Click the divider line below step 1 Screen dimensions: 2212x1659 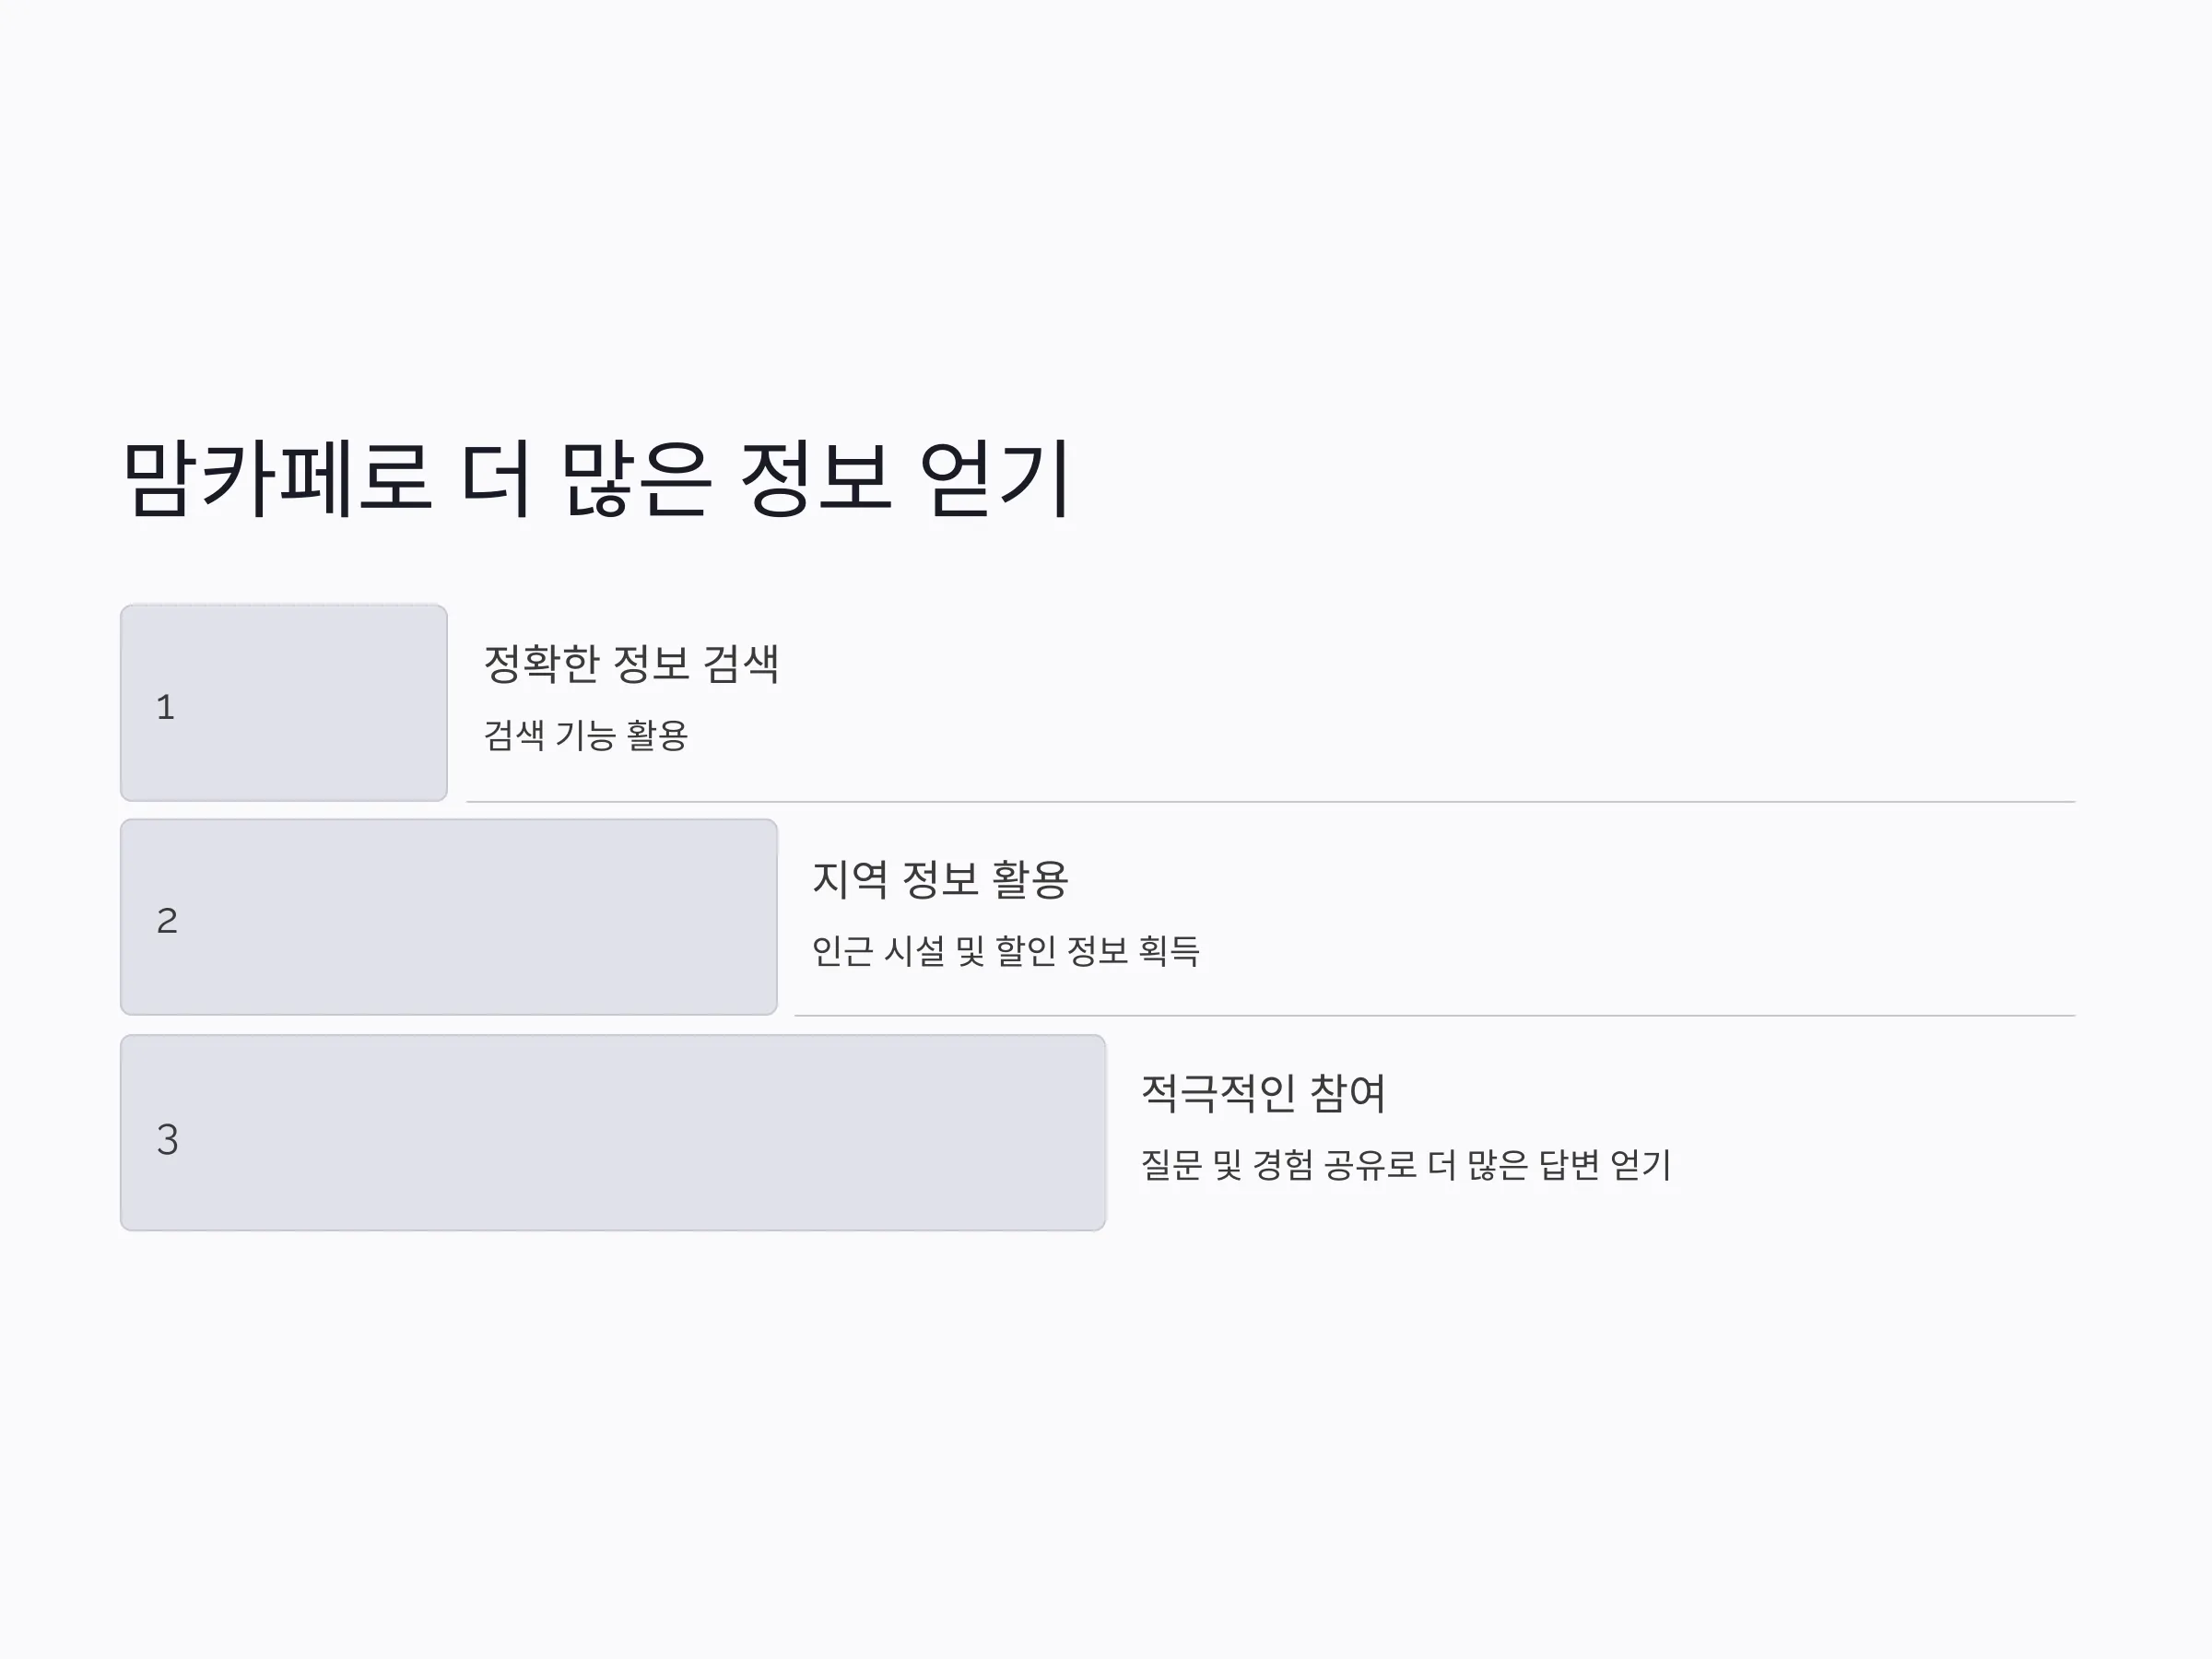tap(1270, 802)
